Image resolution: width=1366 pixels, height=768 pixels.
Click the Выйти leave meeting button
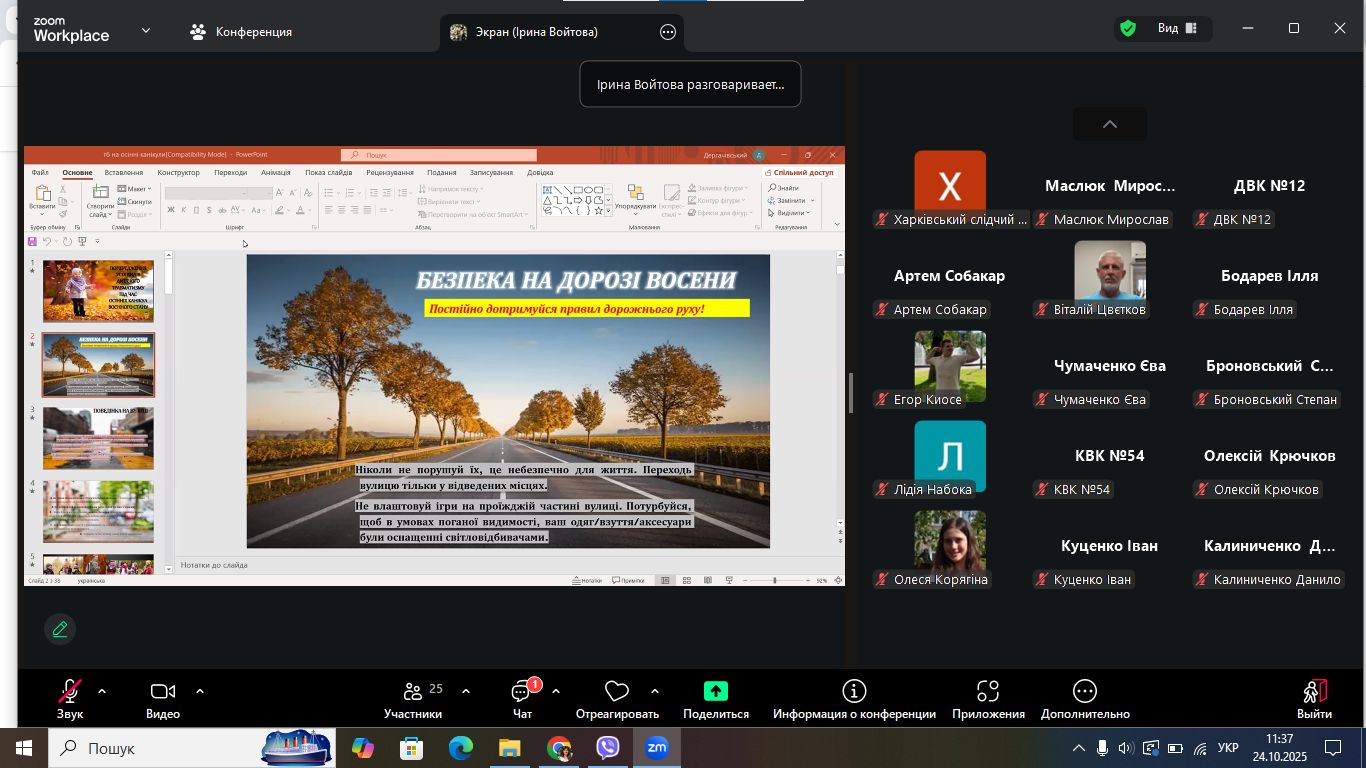[x=1314, y=698]
